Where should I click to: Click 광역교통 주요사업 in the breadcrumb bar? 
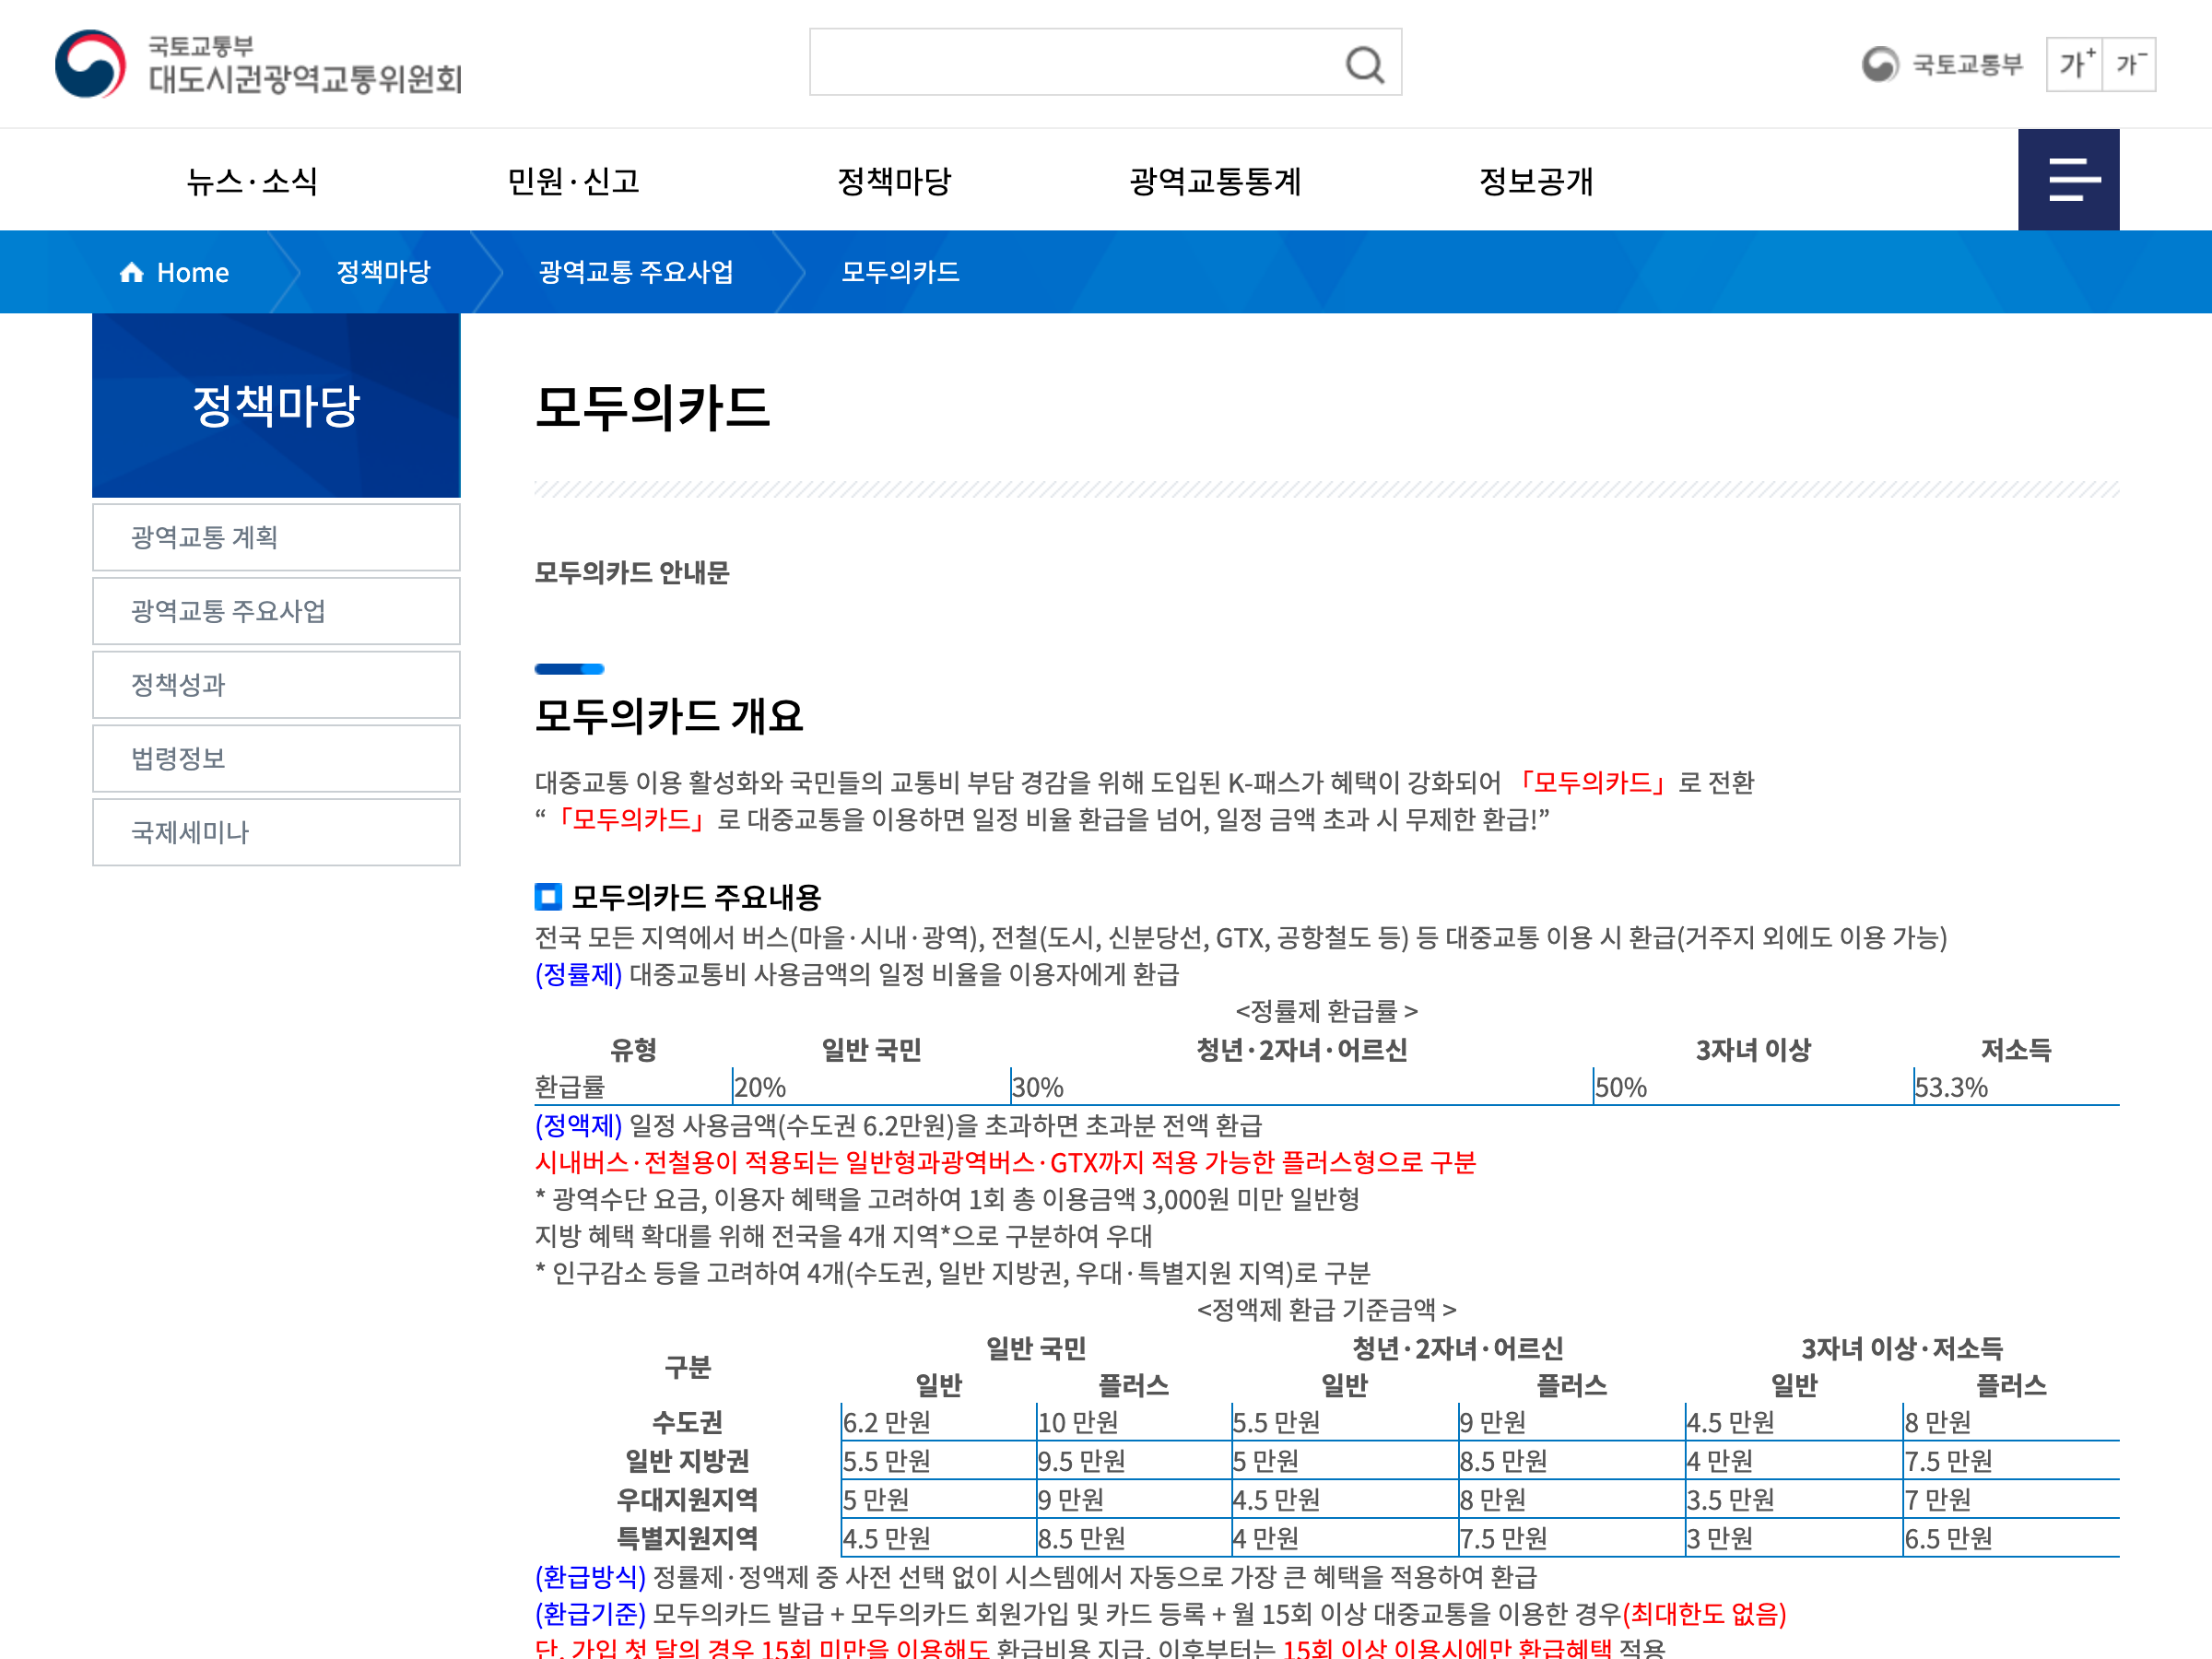(x=636, y=272)
